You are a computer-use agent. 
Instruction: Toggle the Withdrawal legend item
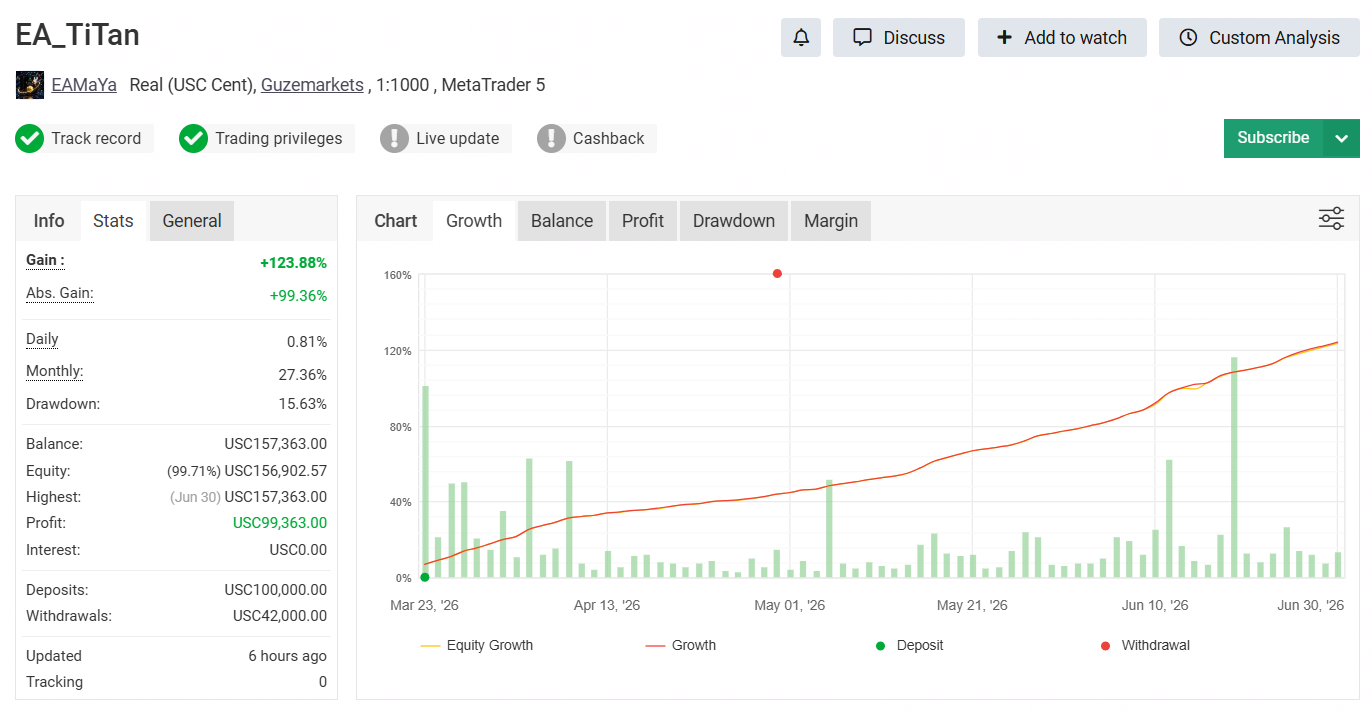[1145, 646]
